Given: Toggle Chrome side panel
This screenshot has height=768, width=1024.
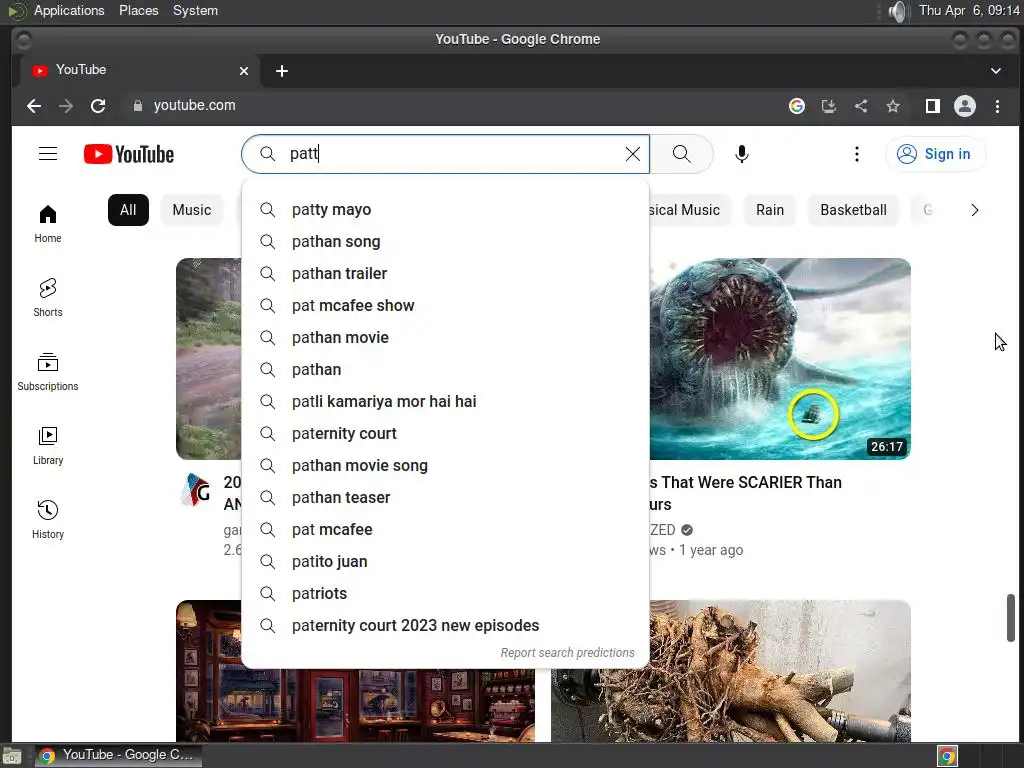Looking at the screenshot, I should click(933, 106).
